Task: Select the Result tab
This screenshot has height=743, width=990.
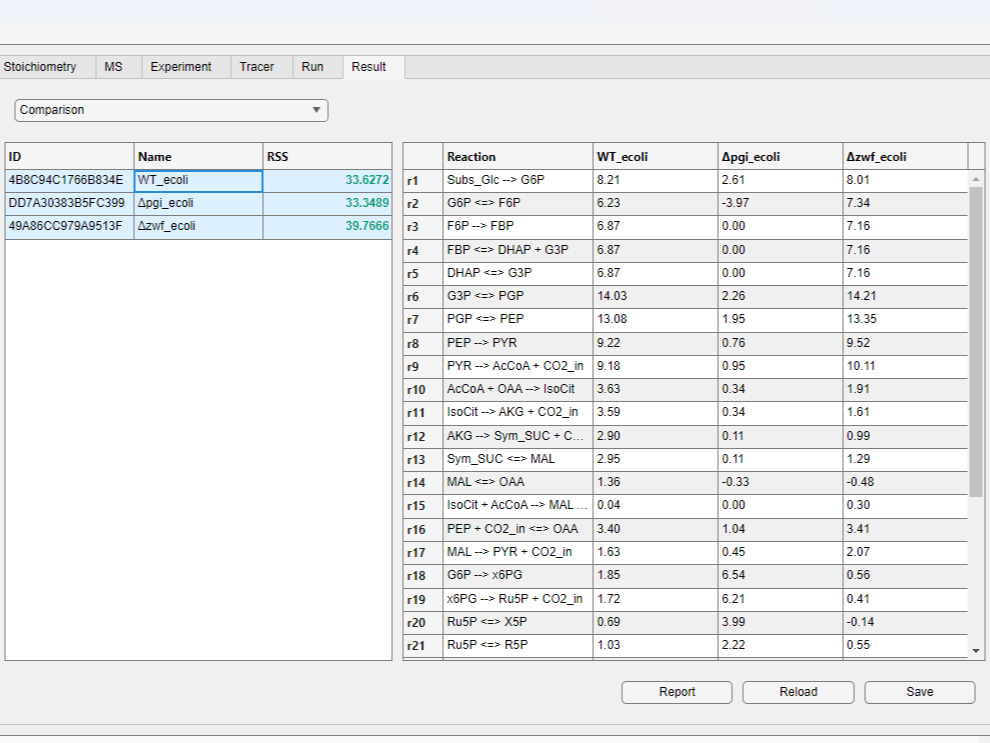Action: (x=369, y=66)
